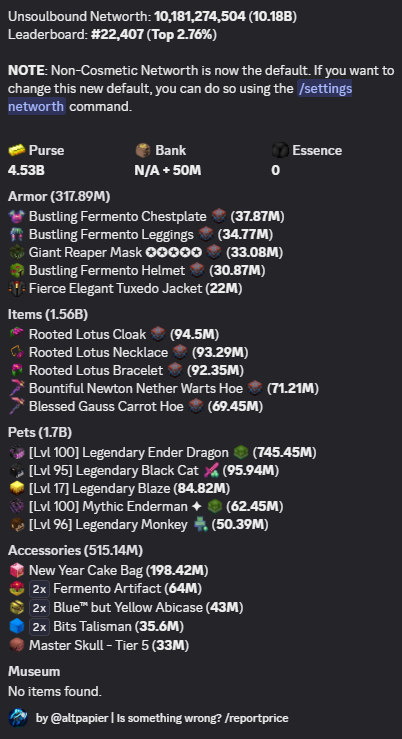Viewport: 402px width, 739px height.
Task: Click the Legendary Blaze pet icon
Action: pos(16,488)
